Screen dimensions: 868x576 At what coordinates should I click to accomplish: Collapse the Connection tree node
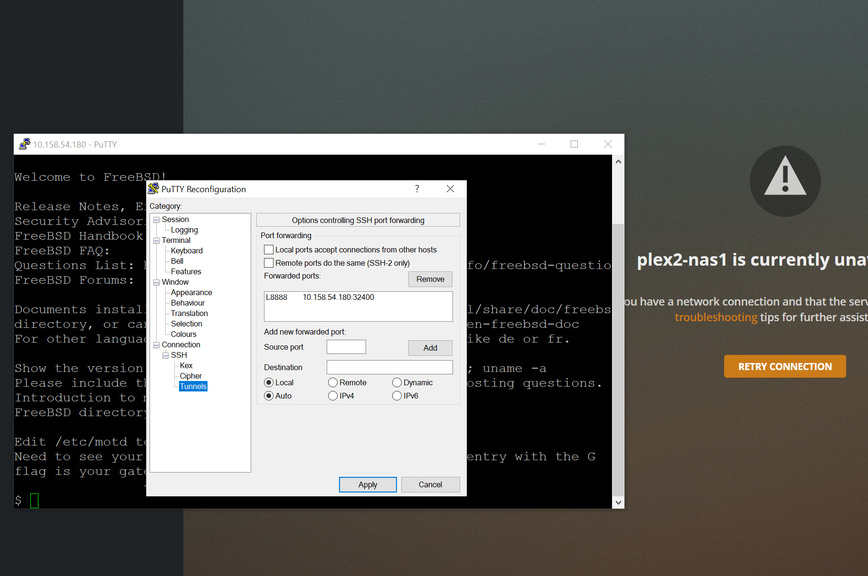(x=157, y=345)
